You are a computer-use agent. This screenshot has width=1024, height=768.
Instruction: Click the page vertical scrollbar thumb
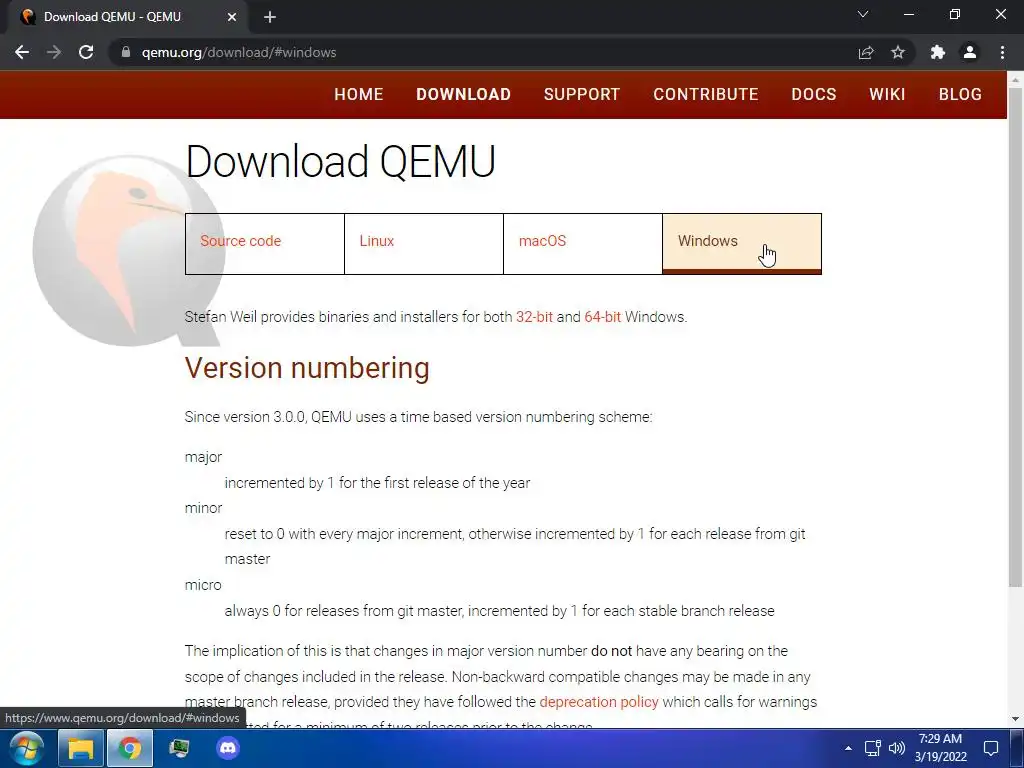1015,336
